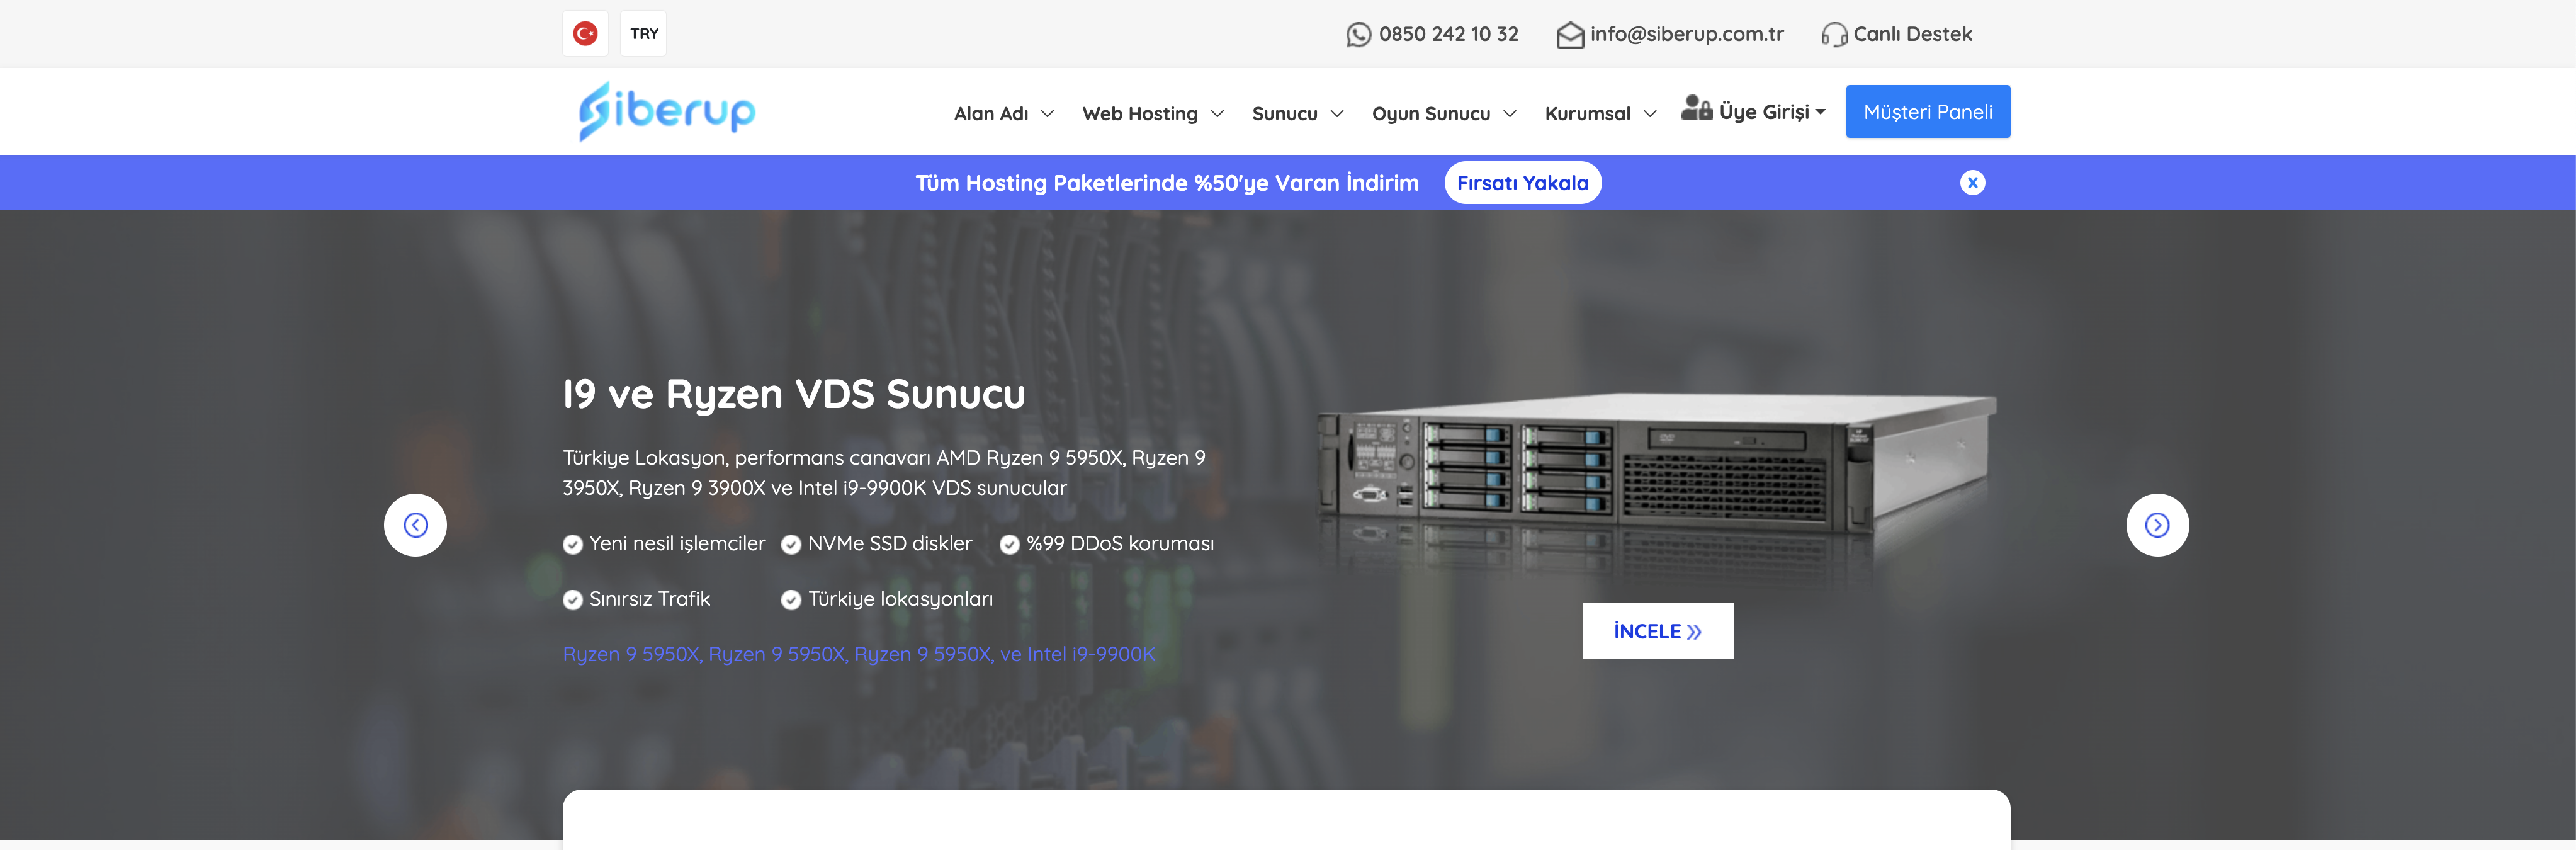Click the headset support icon

point(1834,35)
